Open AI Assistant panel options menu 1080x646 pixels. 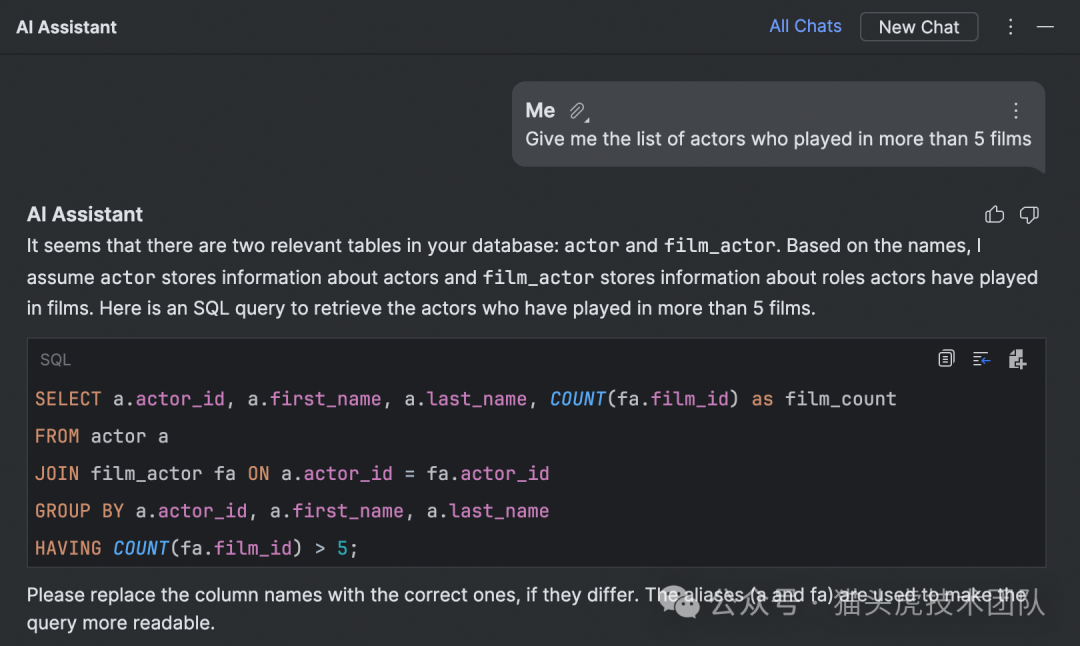click(1011, 27)
